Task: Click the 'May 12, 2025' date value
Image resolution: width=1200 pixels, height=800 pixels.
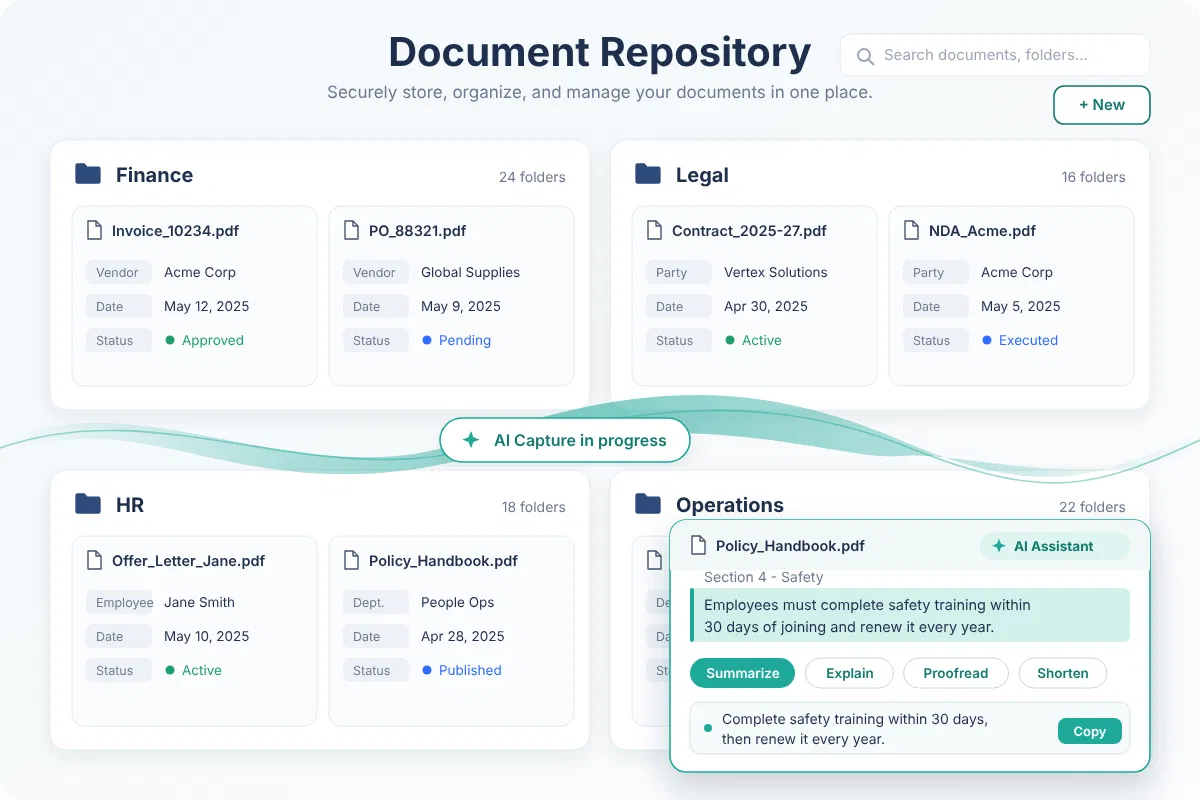Action: pyautogui.click(x=206, y=306)
